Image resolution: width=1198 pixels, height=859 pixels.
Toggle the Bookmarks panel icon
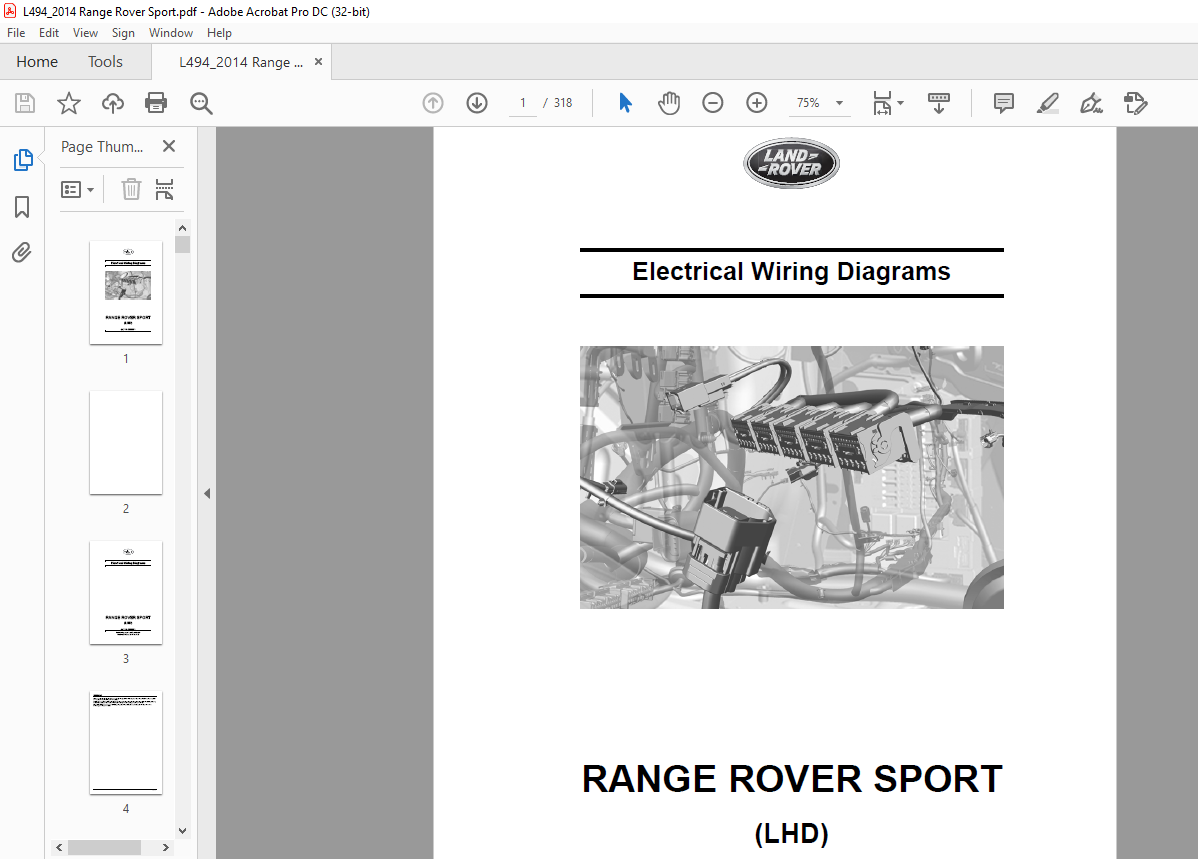[22, 207]
